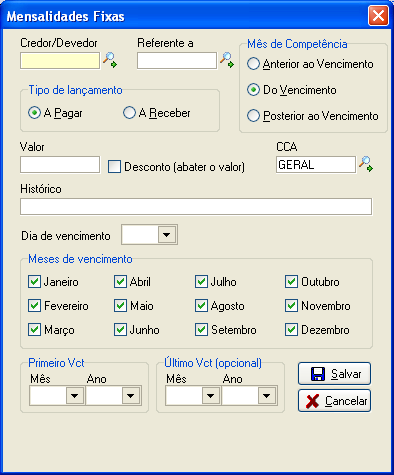Untick the Dezembro month checkbox
Image resolution: width=394 pixels, height=475 pixels.
point(291,330)
